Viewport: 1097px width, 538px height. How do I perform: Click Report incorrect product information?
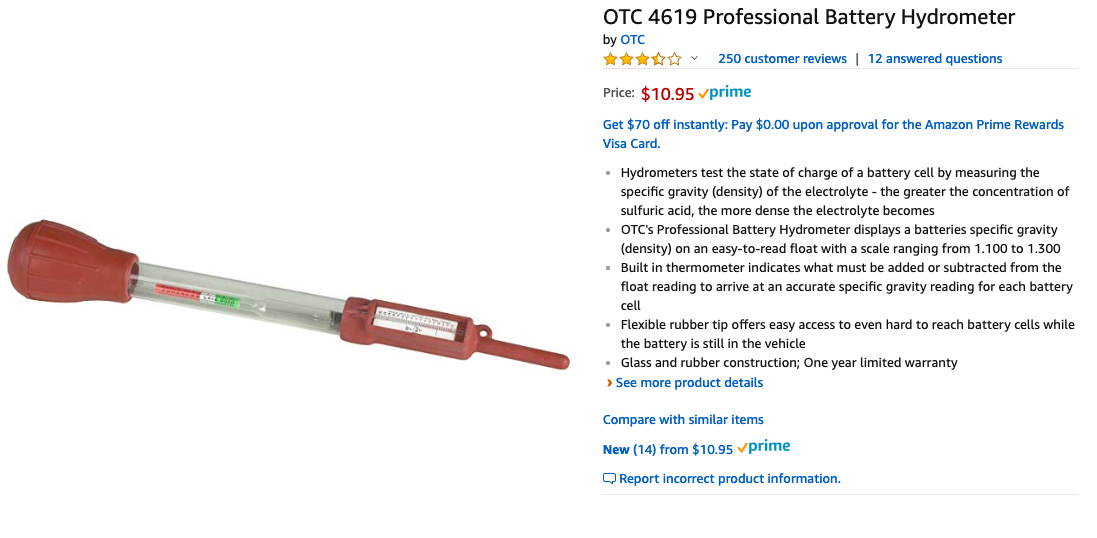729,479
